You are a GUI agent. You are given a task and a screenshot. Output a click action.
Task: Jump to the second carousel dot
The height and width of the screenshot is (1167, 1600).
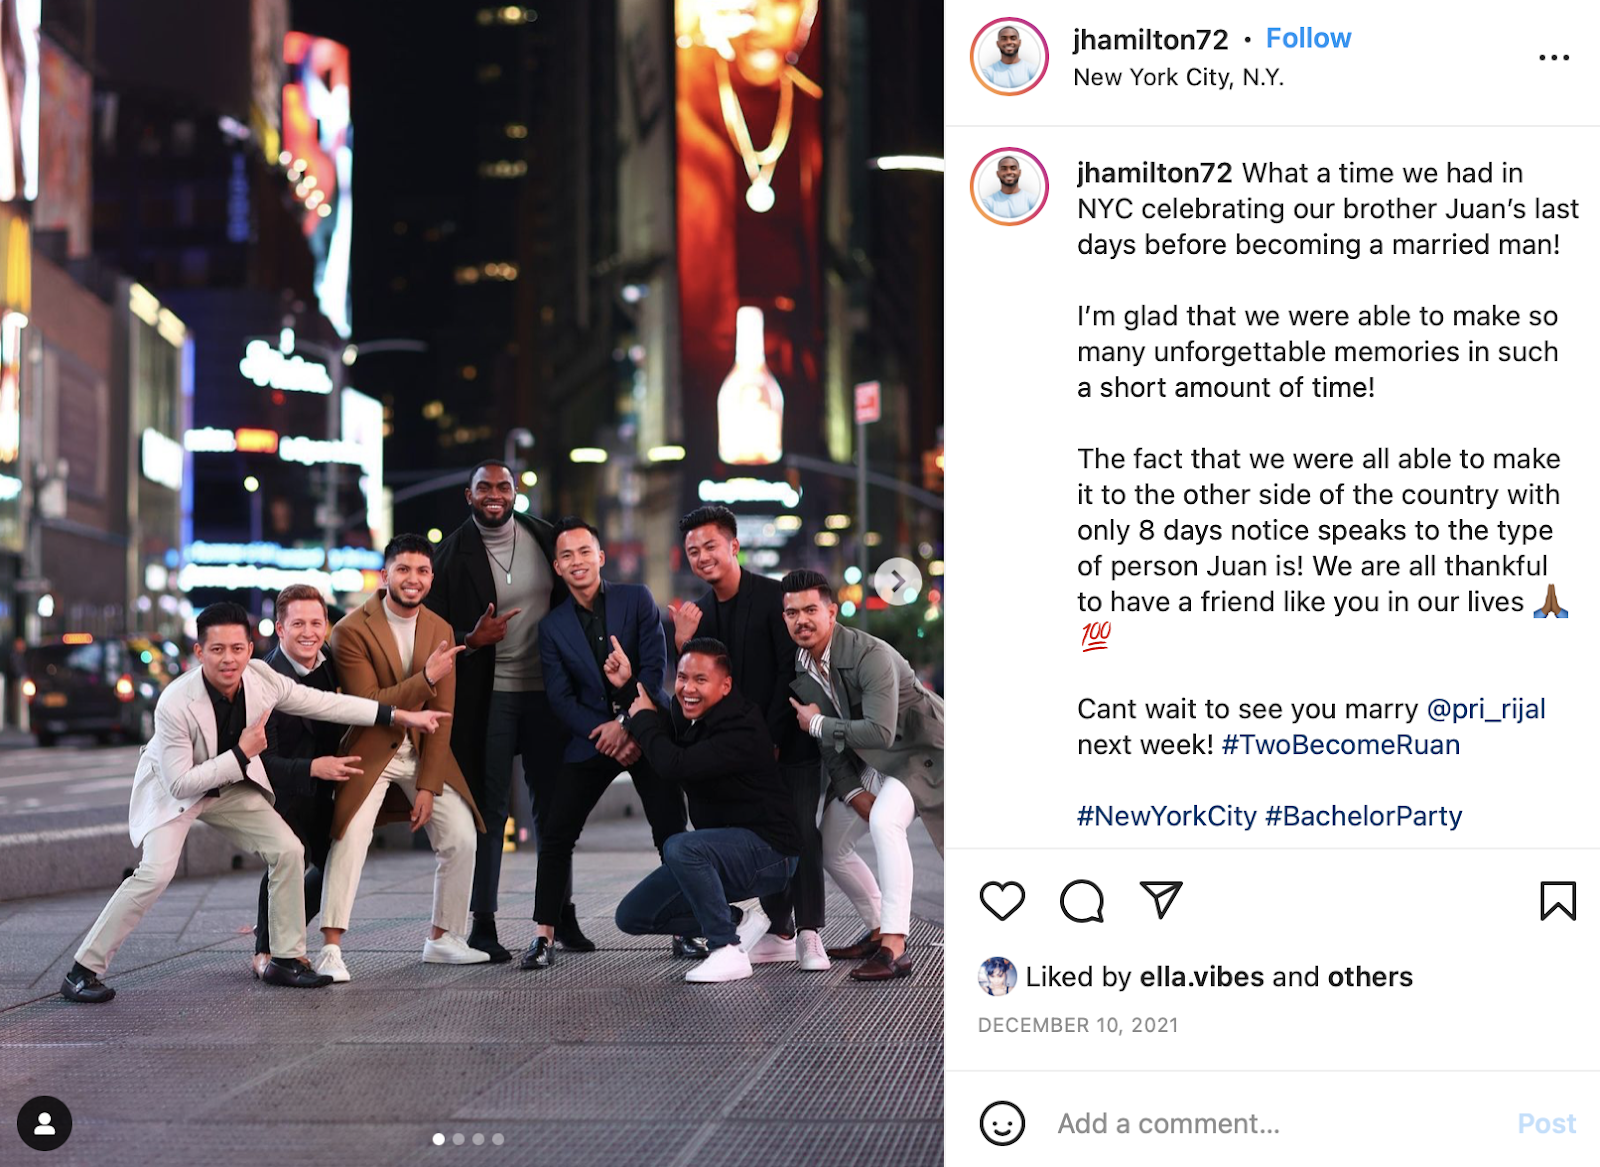point(458,1139)
